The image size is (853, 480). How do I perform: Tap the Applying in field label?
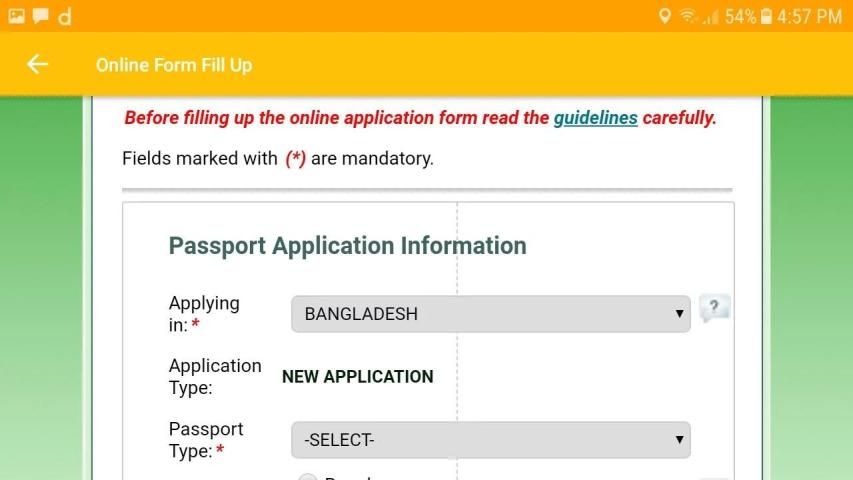point(203,314)
